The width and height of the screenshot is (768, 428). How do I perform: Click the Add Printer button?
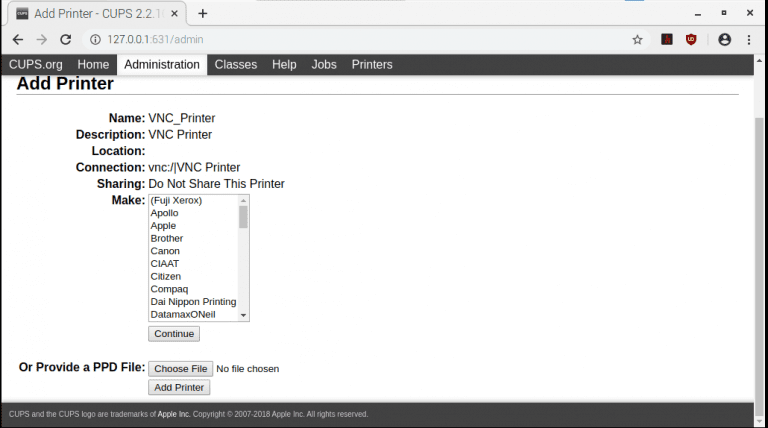[x=179, y=387]
